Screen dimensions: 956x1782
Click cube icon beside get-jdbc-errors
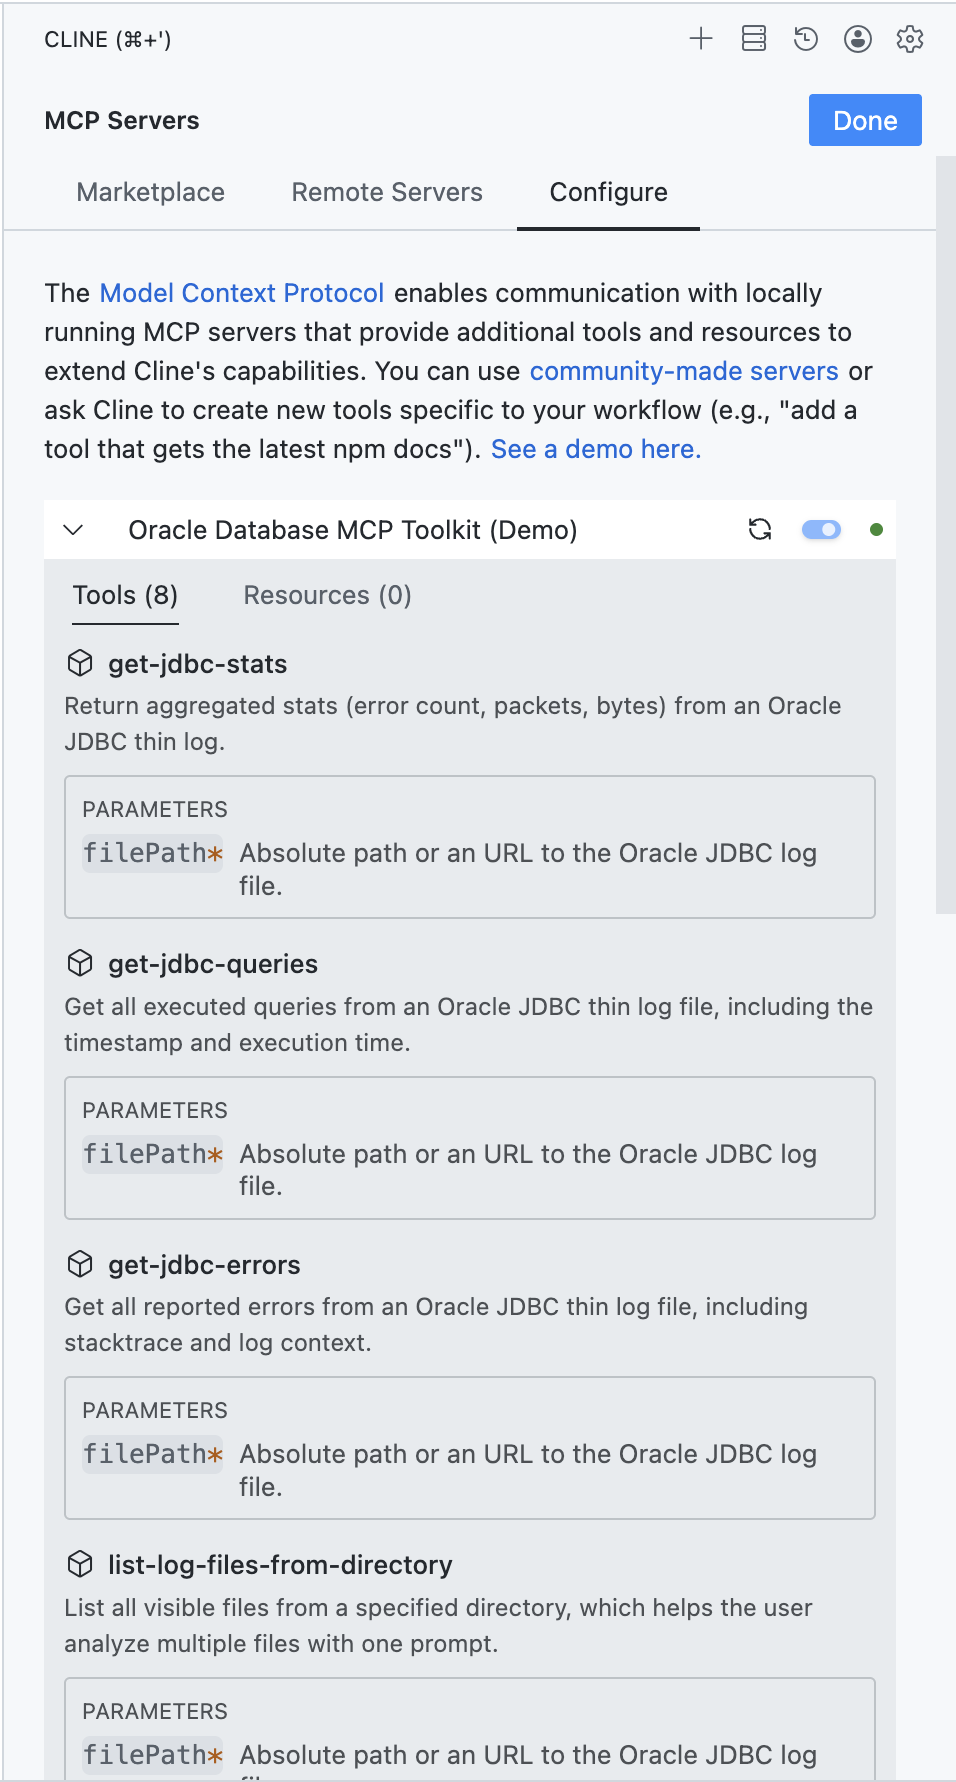(80, 1264)
